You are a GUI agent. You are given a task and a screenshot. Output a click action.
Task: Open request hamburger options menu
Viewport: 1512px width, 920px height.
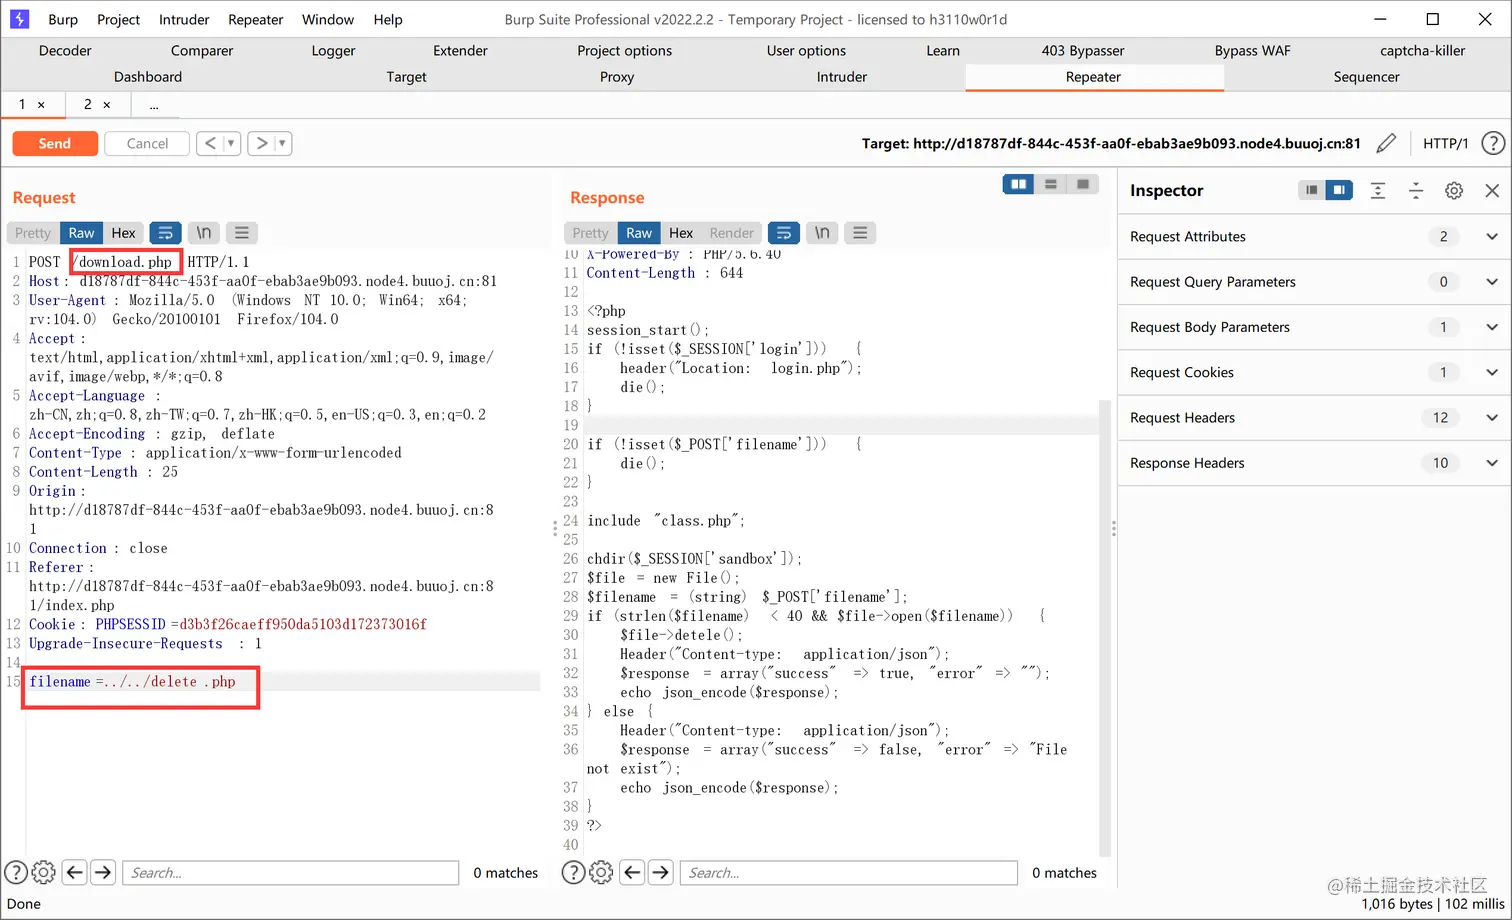(x=242, y=233)
